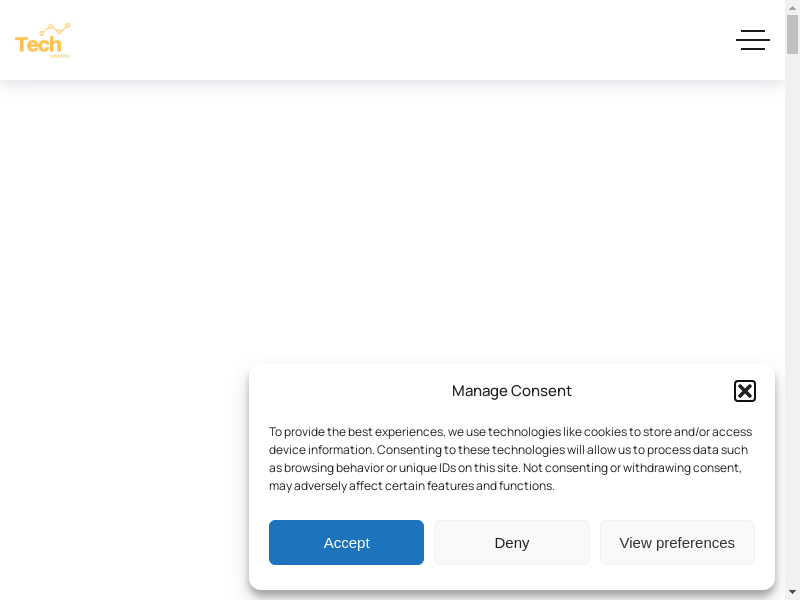Click the Manage Consent heading

tap(511, 391)
